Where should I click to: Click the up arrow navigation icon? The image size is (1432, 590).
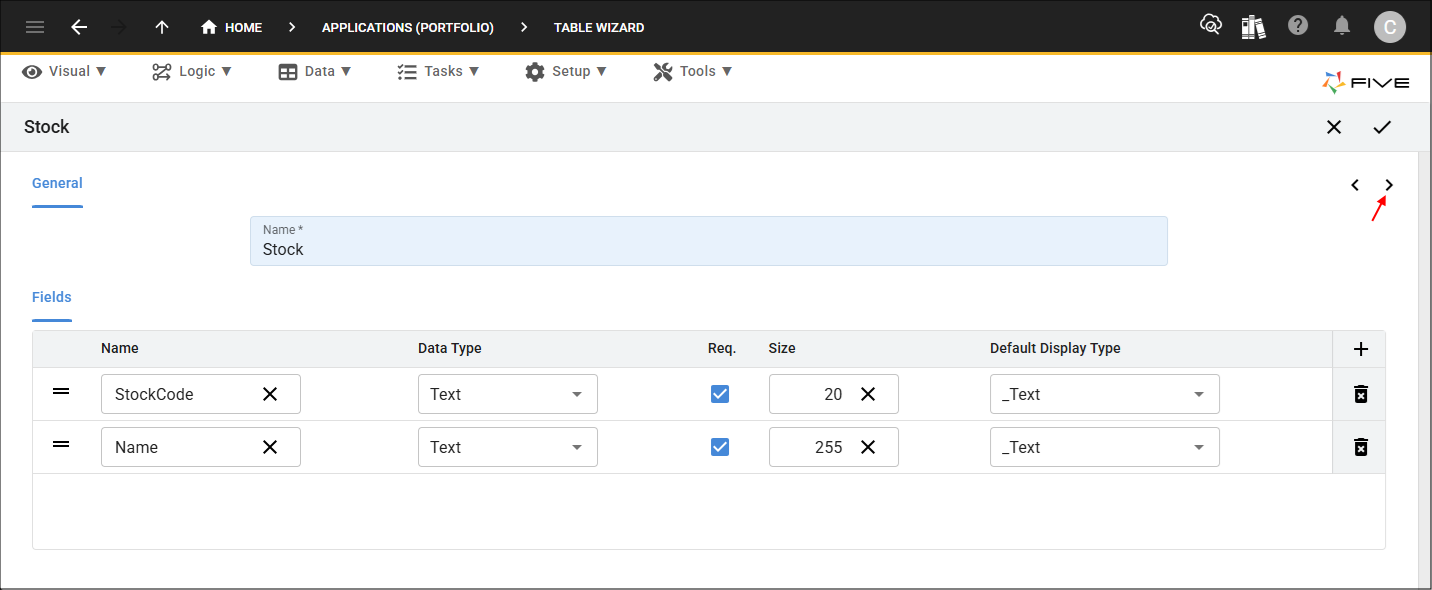[161, 27]
